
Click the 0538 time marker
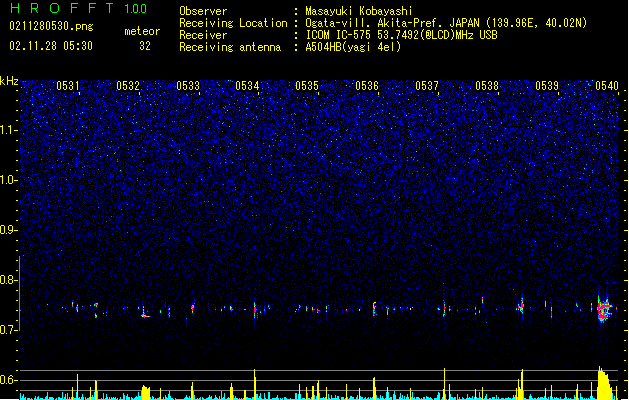click(x=487, y=86)
